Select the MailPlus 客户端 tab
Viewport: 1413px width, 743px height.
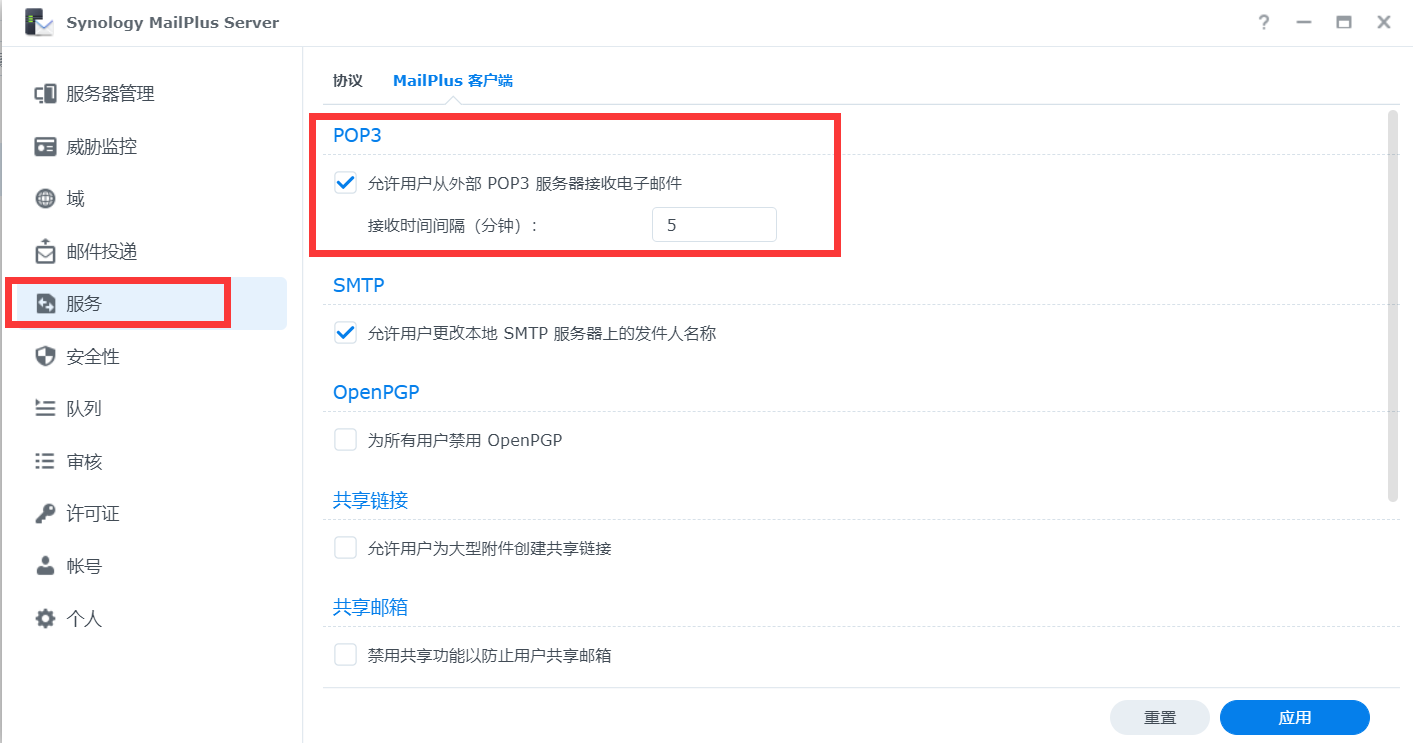(453, 81)
